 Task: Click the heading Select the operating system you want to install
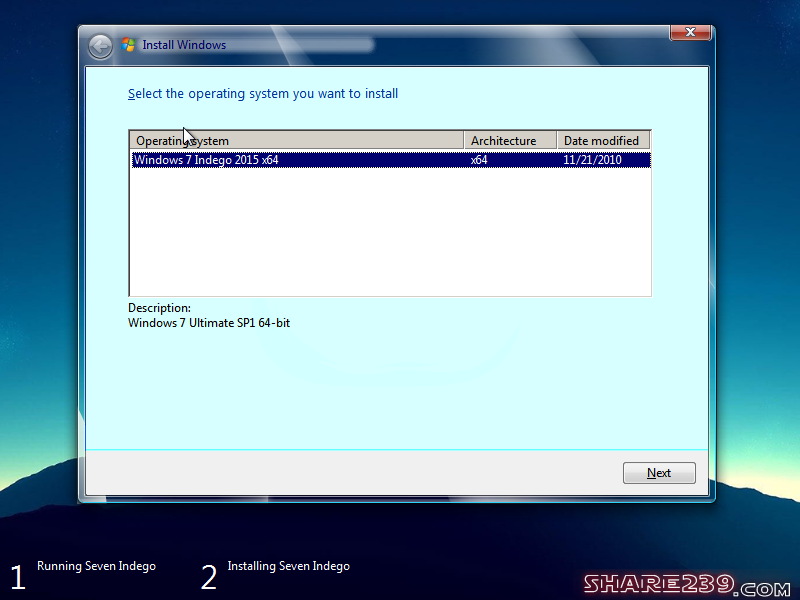point(263,94)
